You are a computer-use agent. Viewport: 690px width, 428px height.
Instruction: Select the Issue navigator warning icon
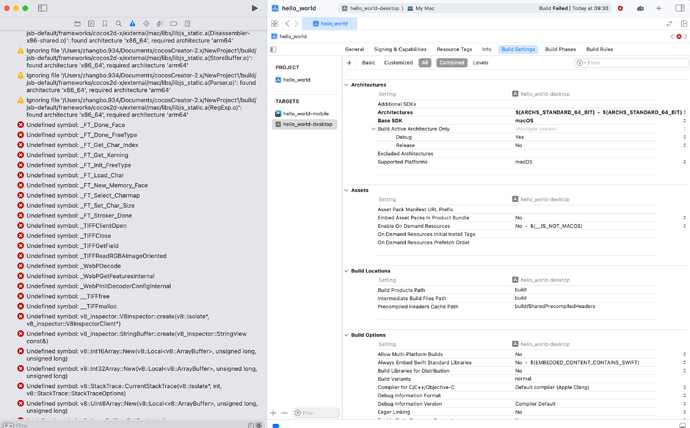[x=132, y=24]
